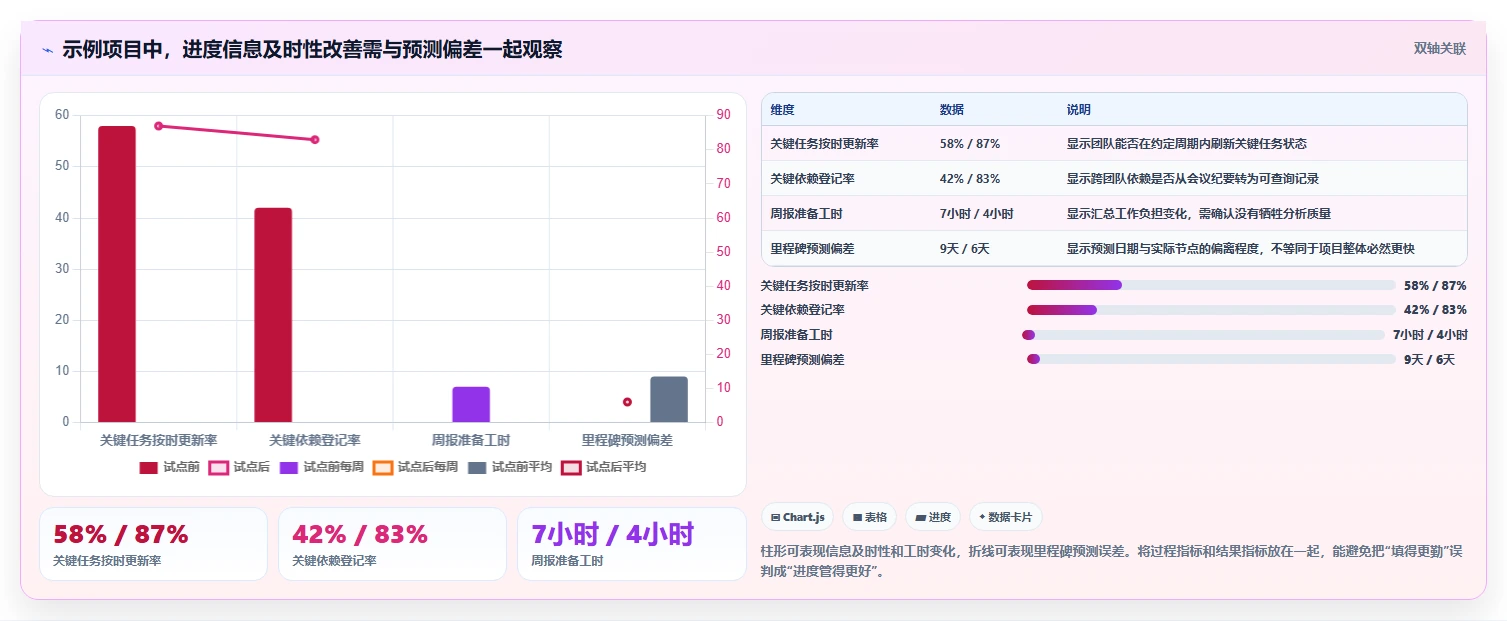
Task: Click the 7小时 / 4小时 data card
Action: pos(631,544)
